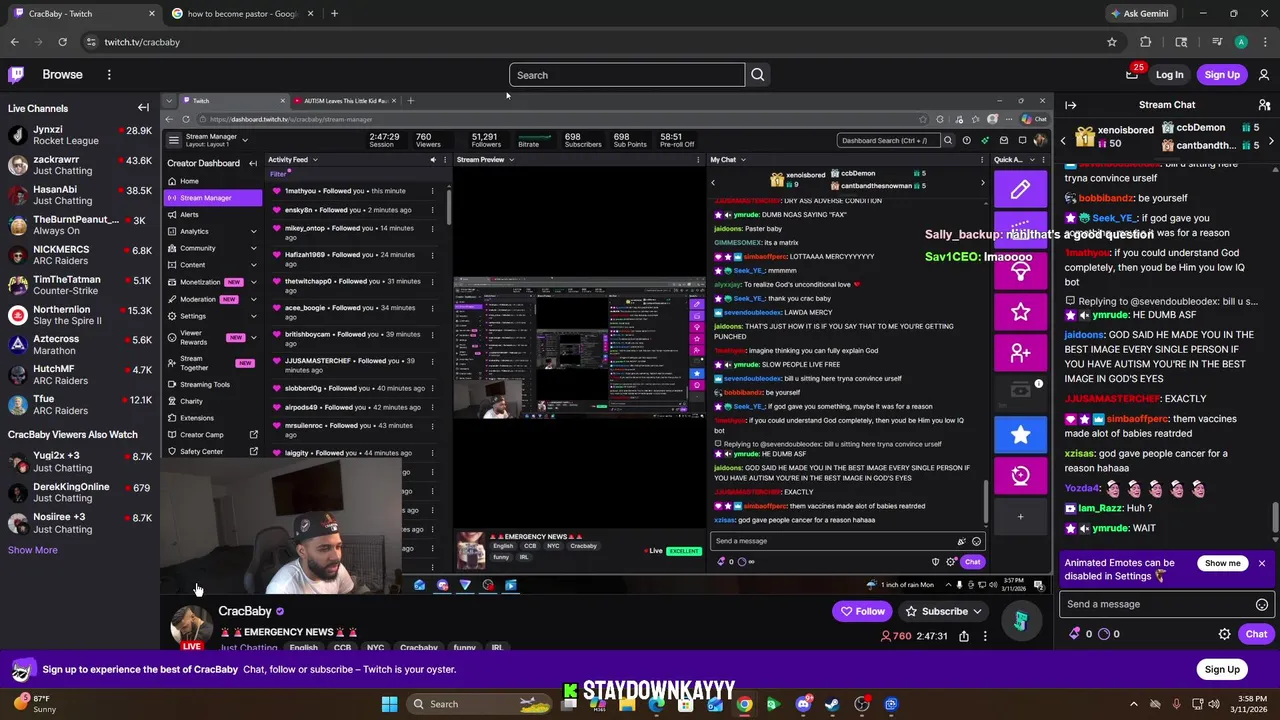Reload the page in Chrome
The image size is (1280, 720).
click(x=62, y=42)
